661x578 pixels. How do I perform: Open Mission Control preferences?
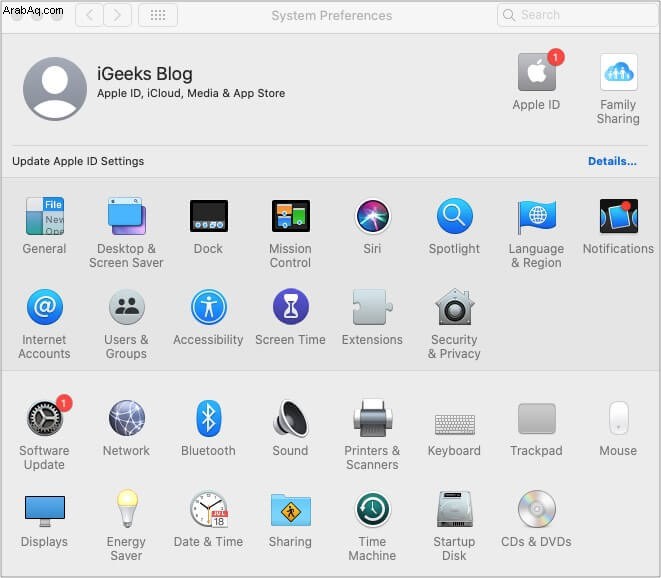pos(290,216)
